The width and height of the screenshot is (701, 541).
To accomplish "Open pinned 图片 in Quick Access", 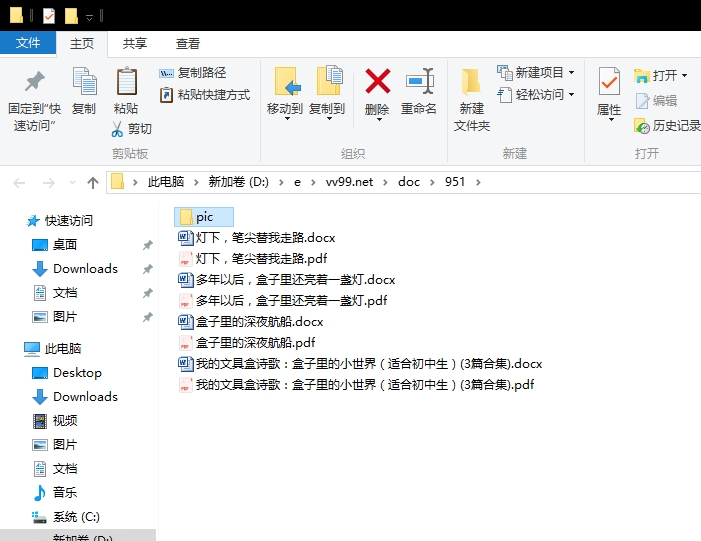I will pyautogui.click(x=55, y=317).
